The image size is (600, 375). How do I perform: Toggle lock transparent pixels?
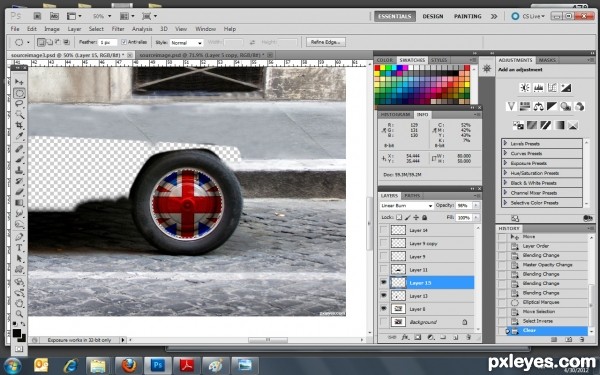(399, 217)
